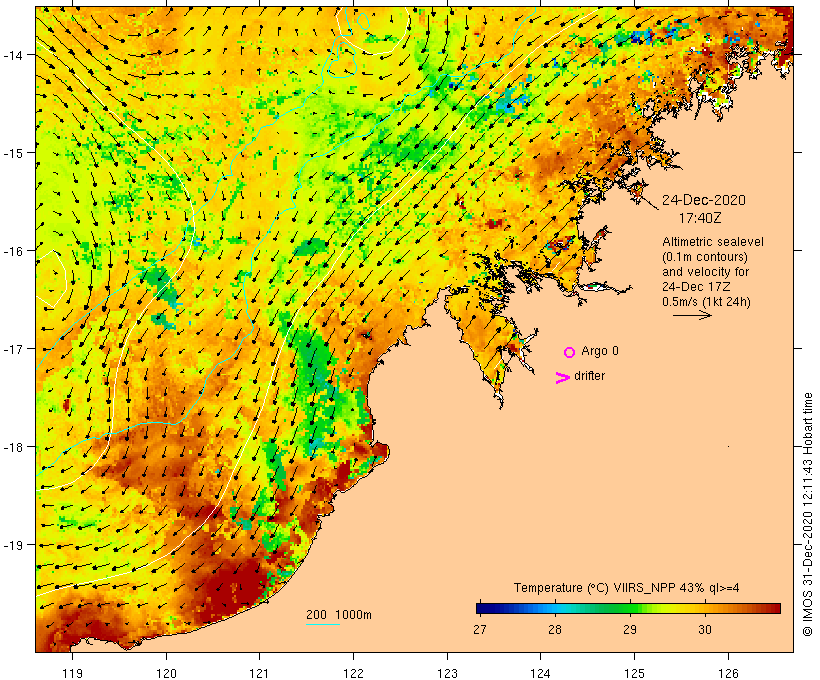Click the date text 24-Dec-2020
This screenshot has width=820, height=680.
click(x=704, y=200)
